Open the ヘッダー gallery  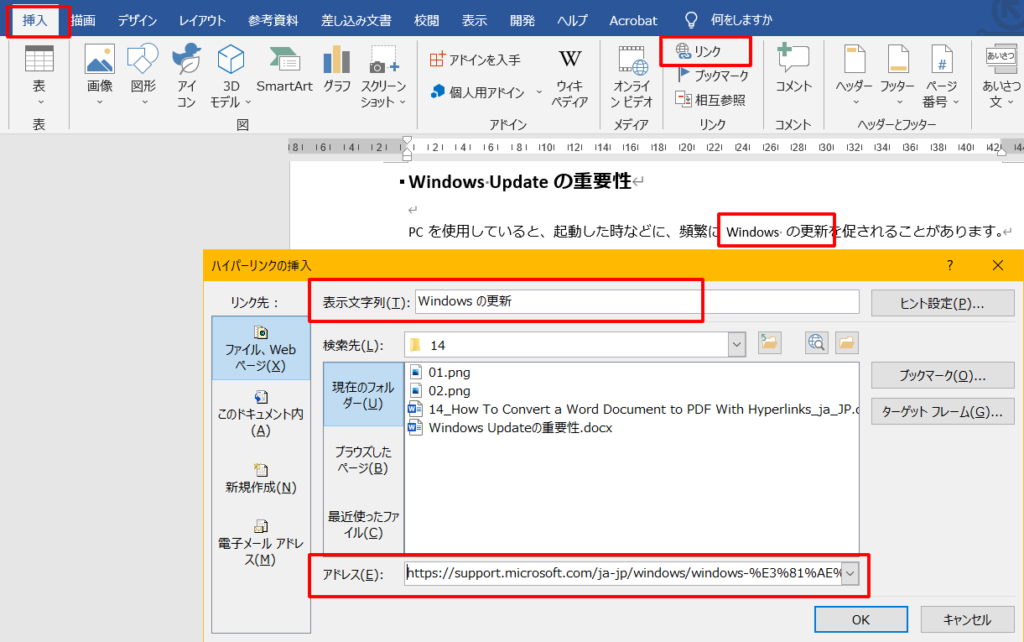854,76
